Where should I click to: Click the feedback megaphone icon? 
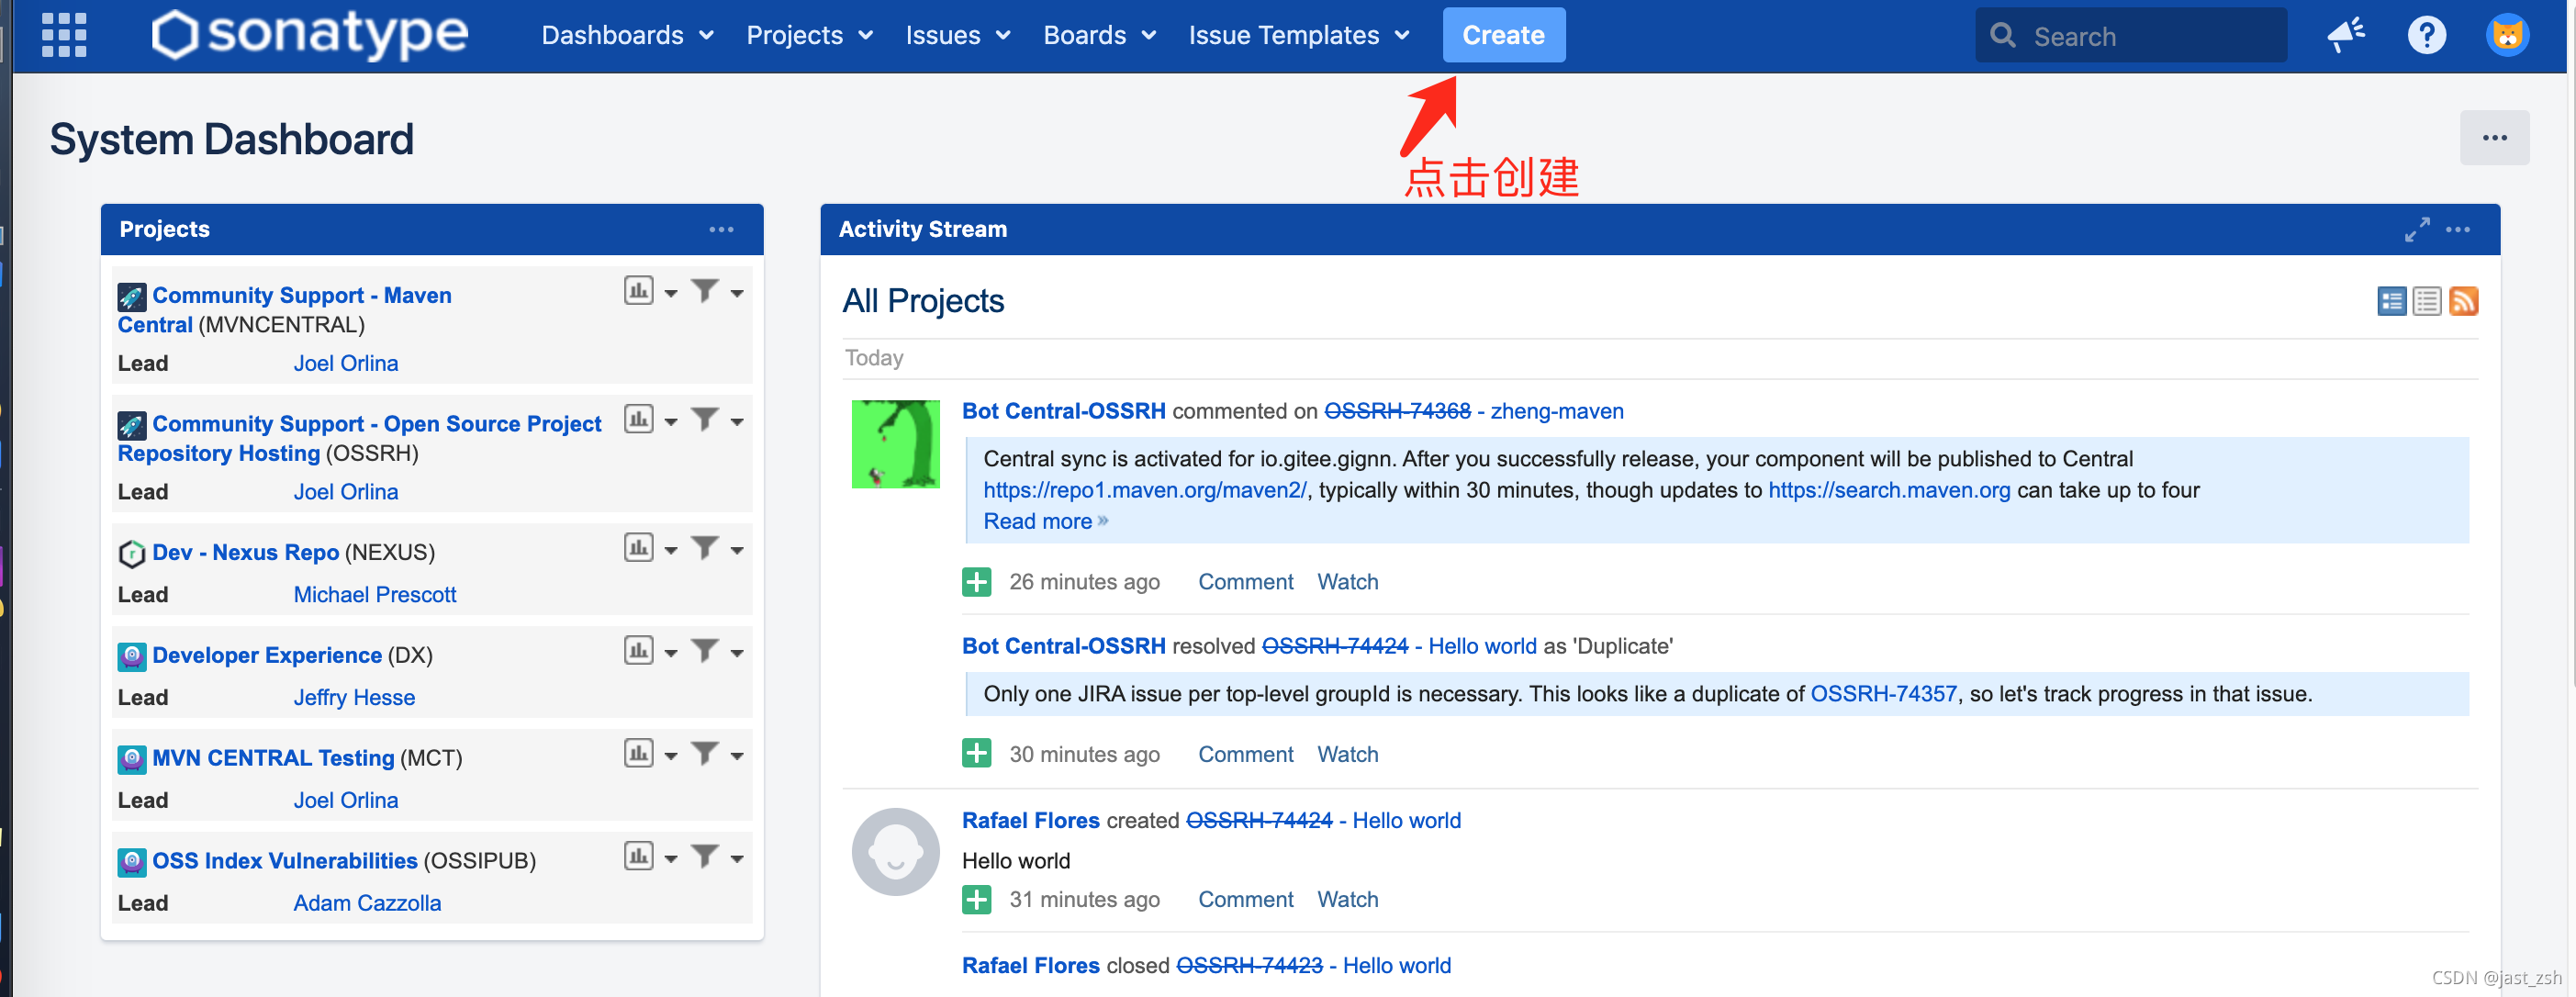point(2345,35)
